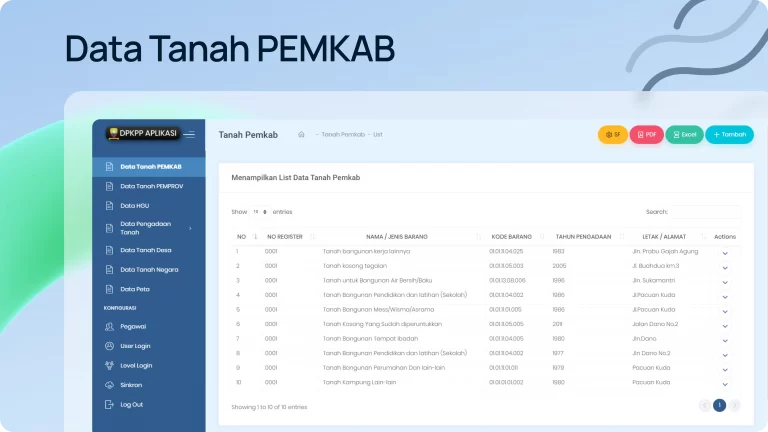The width and height of the screenshot is (768, 432).
Task: Open User Login settings item
Action: (x=149, y=346)
